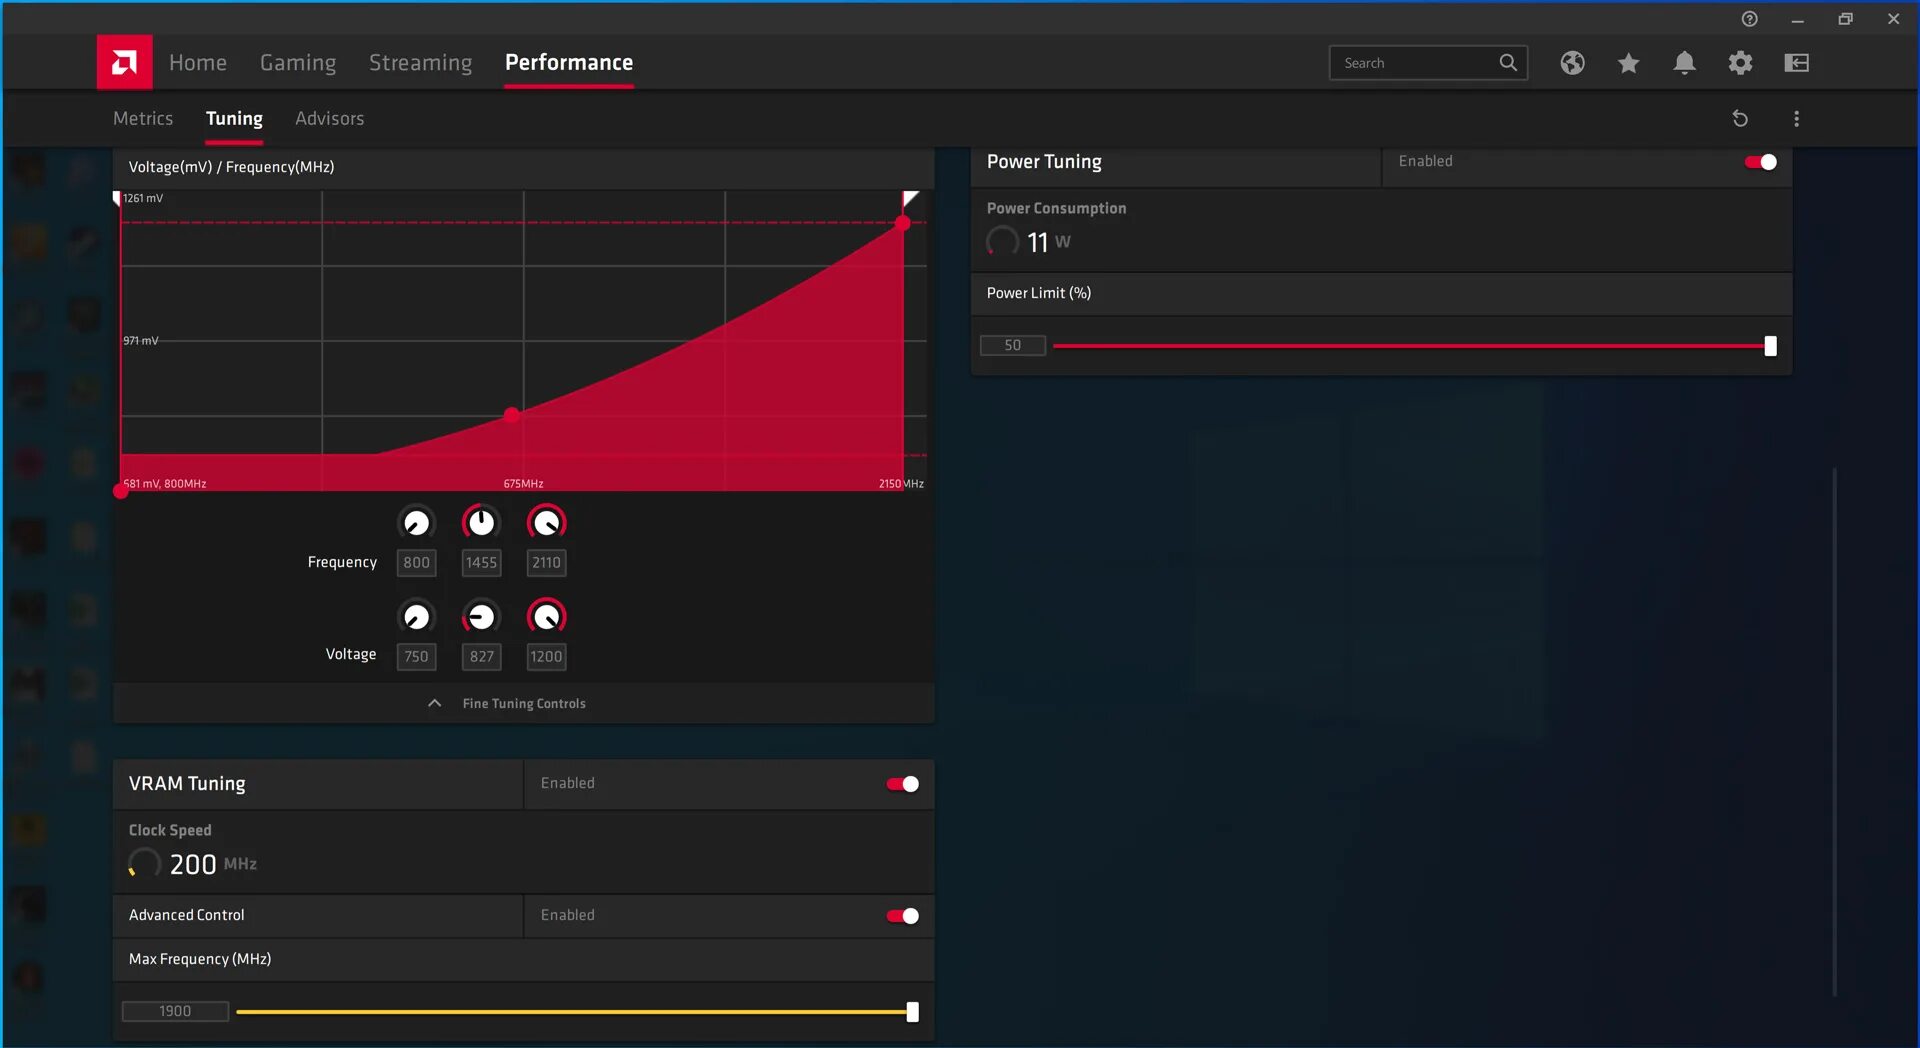
Task: Switch to the Advisors sub-tab
Action: (x=329, y=118)
